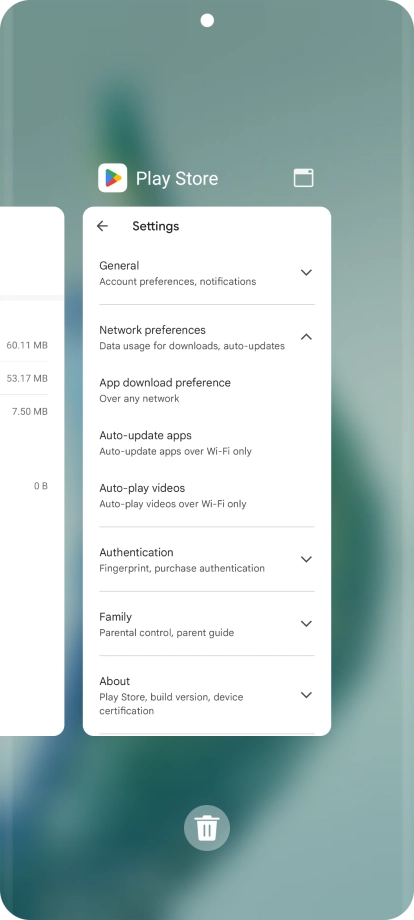Screen dimensions: 414x920
Task: Open split-screen window icon beside Play Store
Action: 303,178
